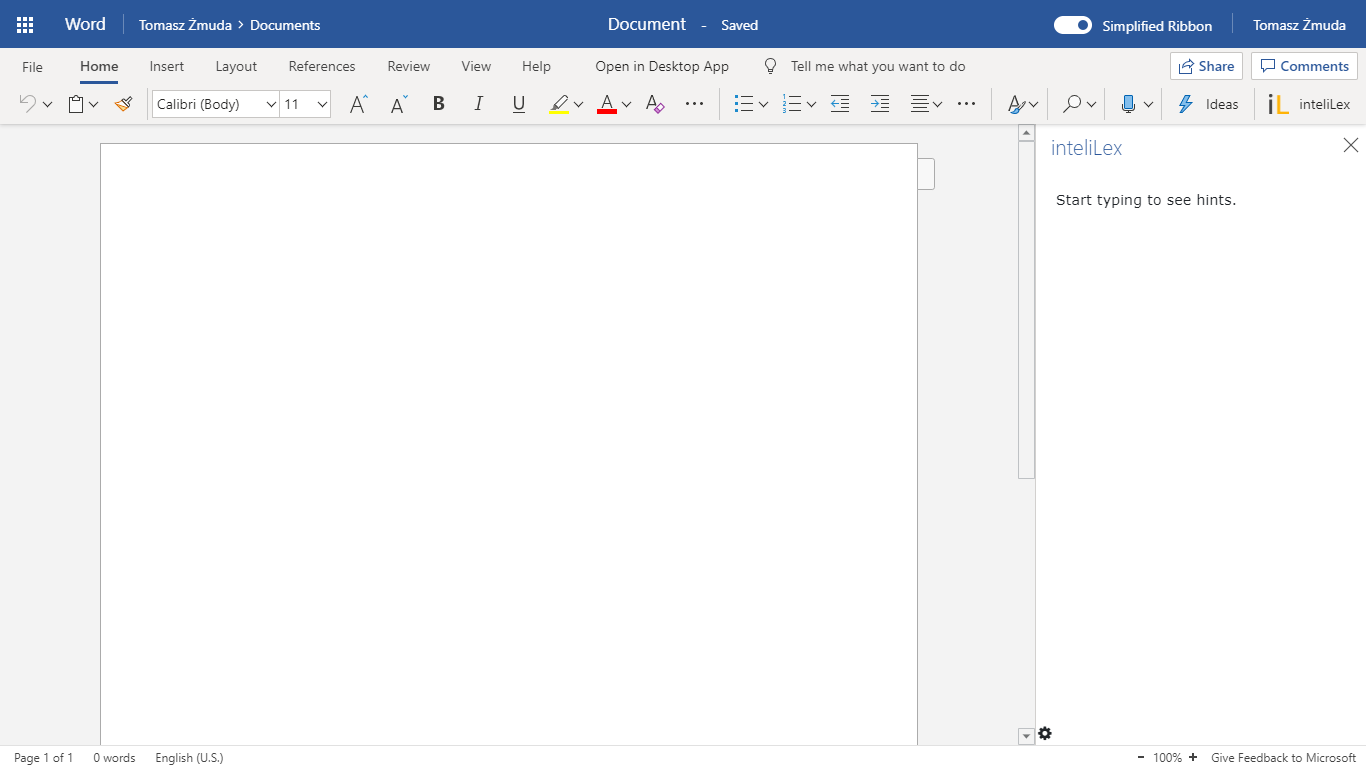
Task: Click the text alignment icon
Action: pyautogui.click(x=920, y=104)
